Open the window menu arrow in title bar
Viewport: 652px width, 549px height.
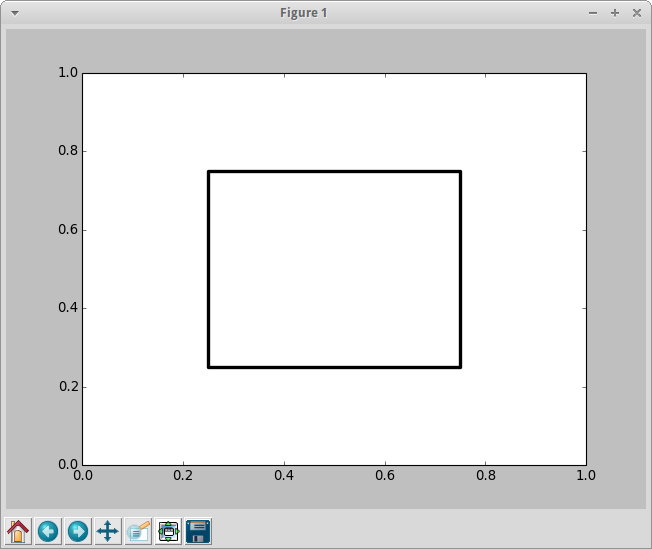tap(15, 13)
